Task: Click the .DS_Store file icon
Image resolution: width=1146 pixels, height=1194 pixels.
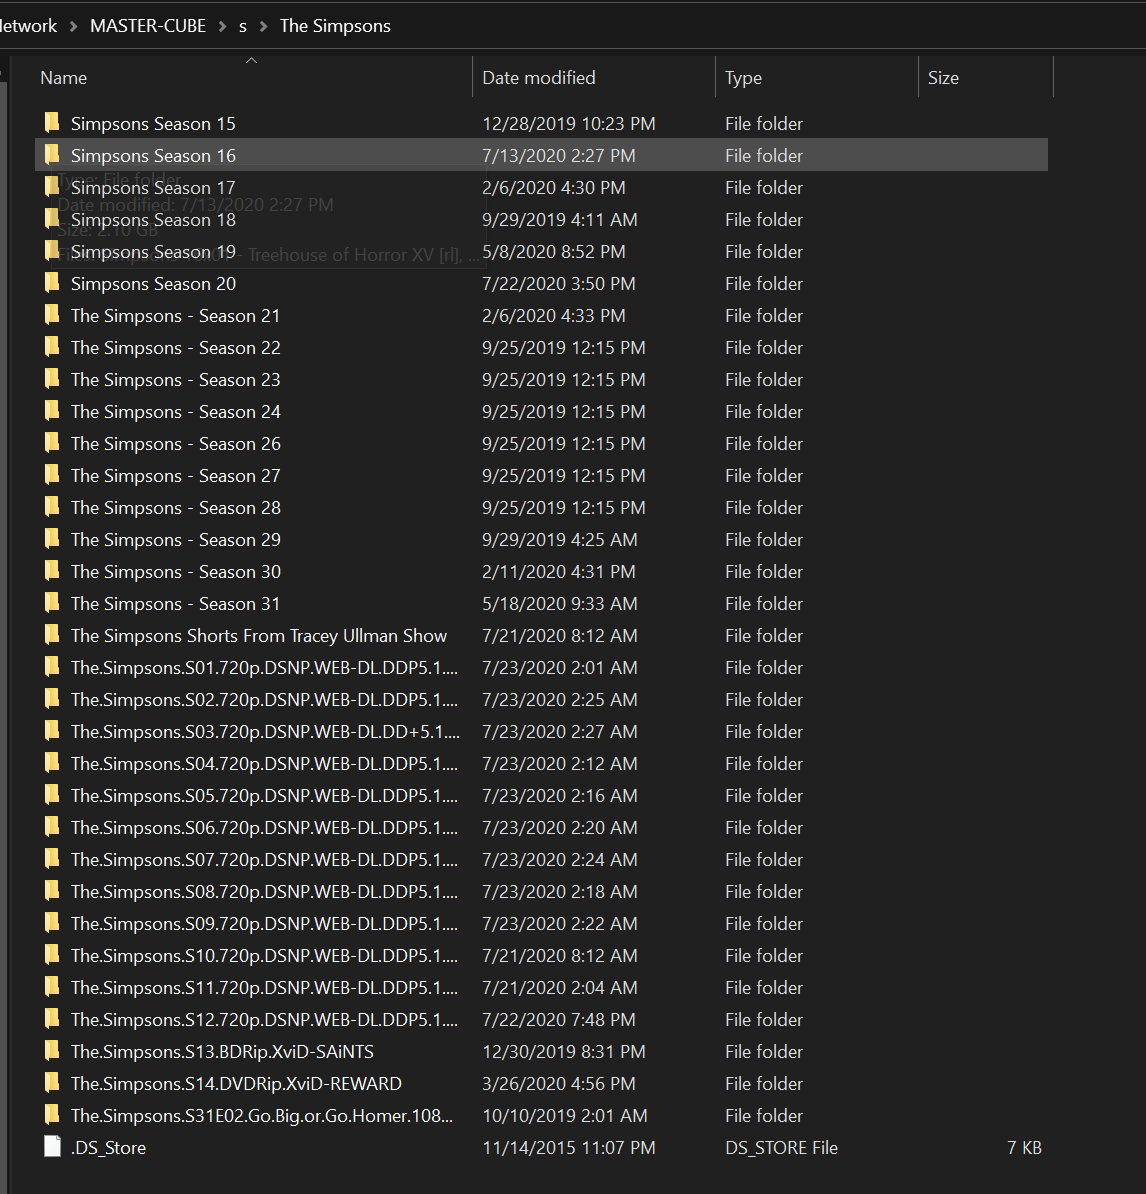Action: [x=52, y=1146]
